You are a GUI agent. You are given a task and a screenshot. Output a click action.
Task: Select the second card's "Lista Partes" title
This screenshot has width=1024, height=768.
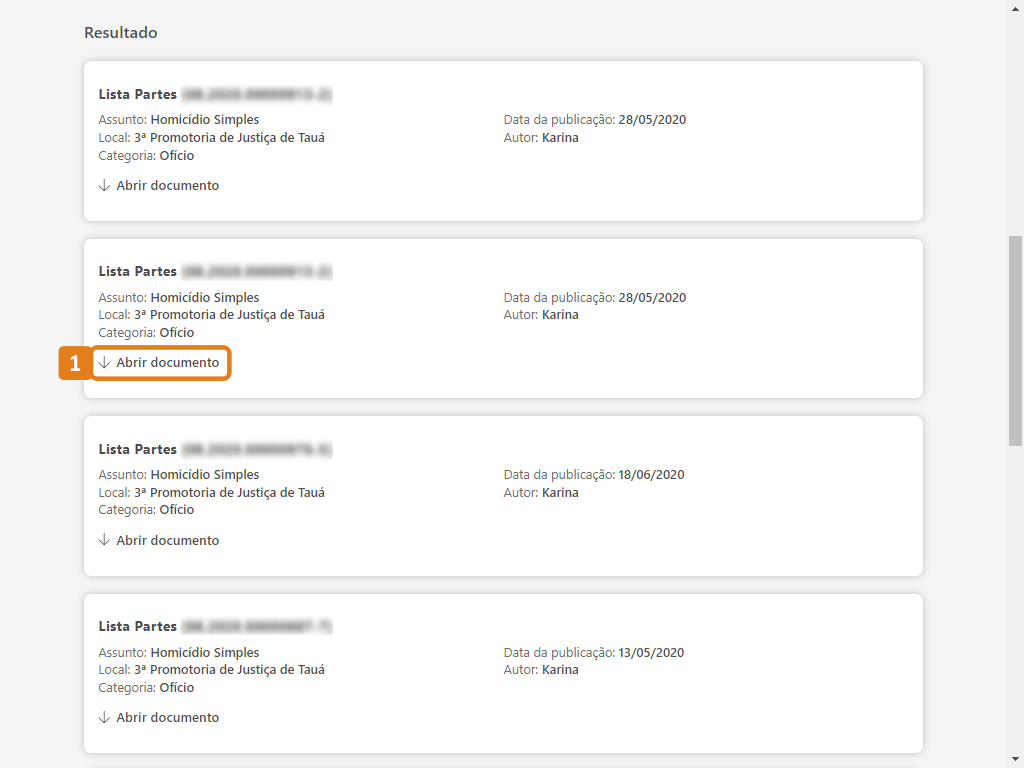[137, 272]
